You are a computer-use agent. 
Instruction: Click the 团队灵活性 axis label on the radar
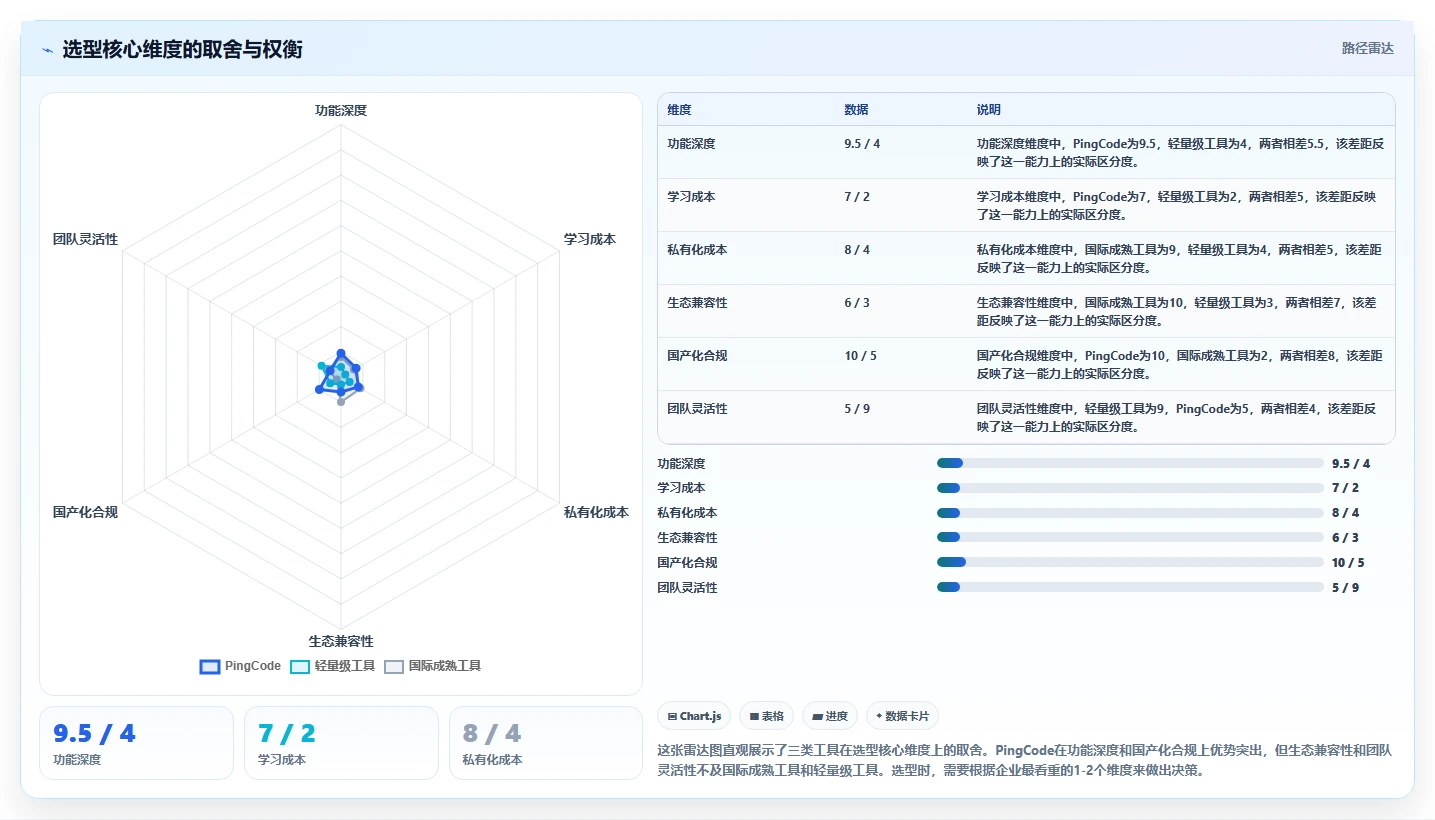(85, 239)
